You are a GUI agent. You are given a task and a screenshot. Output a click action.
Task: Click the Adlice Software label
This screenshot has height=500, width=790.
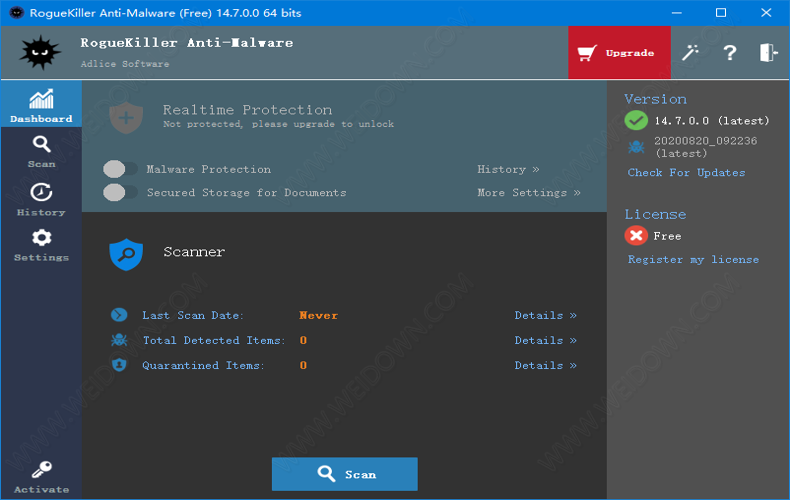coord(125,64)
